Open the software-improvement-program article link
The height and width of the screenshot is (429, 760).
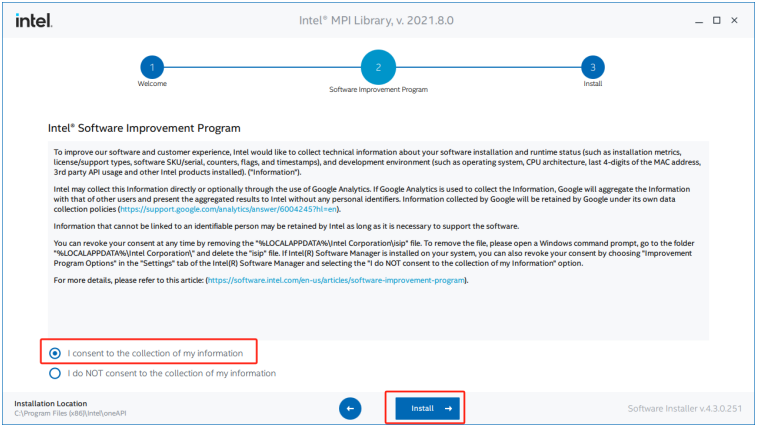[x=336, y=280]
